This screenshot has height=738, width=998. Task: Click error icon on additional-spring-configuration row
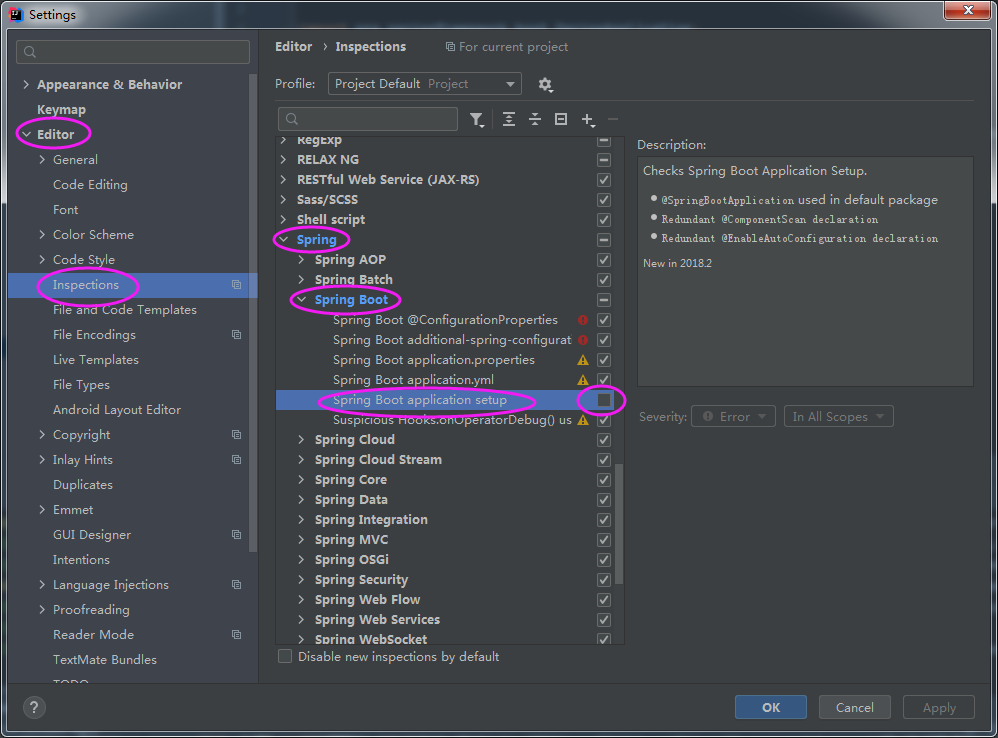pos(582,340)
